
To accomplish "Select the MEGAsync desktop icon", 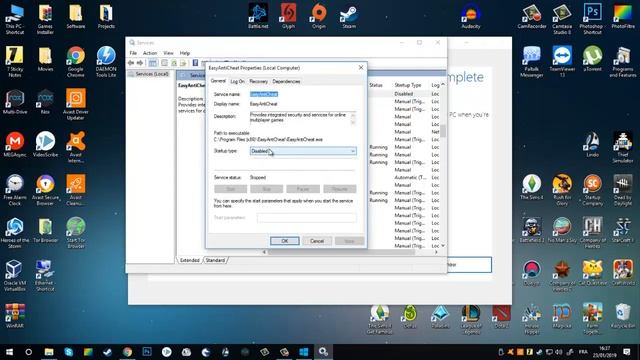I will point(15,144).
